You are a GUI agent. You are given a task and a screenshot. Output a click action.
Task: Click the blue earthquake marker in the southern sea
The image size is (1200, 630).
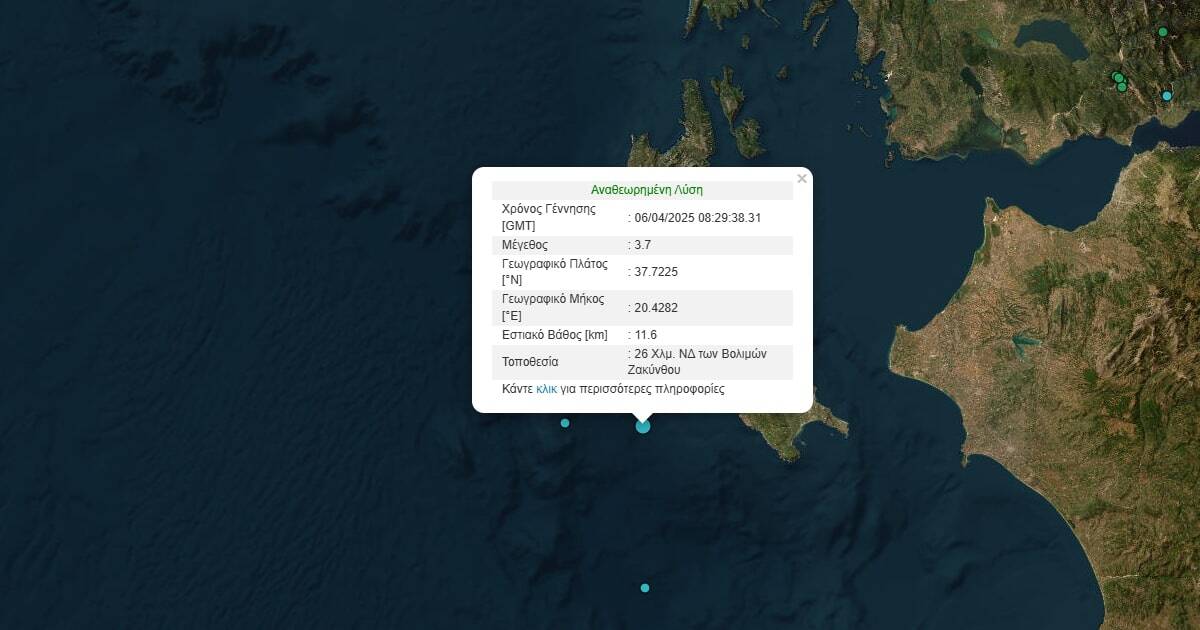click(x=645, y=588)
